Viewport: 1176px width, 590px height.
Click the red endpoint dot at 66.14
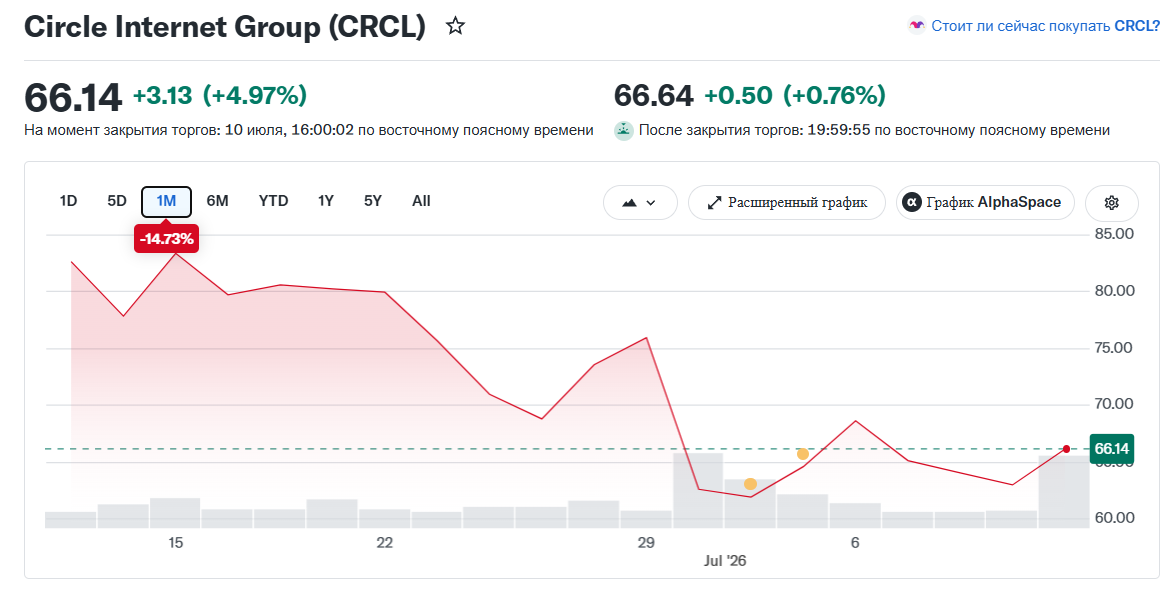click(x=1066, y=449)
